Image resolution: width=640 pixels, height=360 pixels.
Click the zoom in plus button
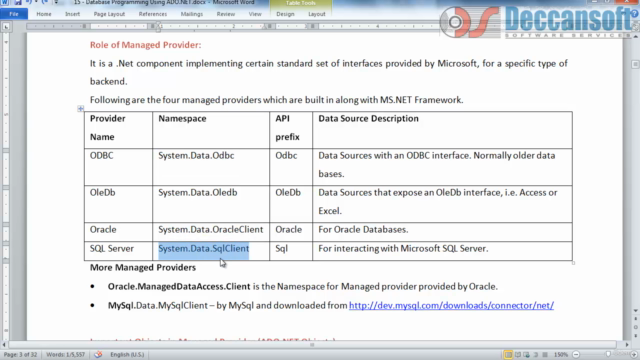[x=633, y=354]
